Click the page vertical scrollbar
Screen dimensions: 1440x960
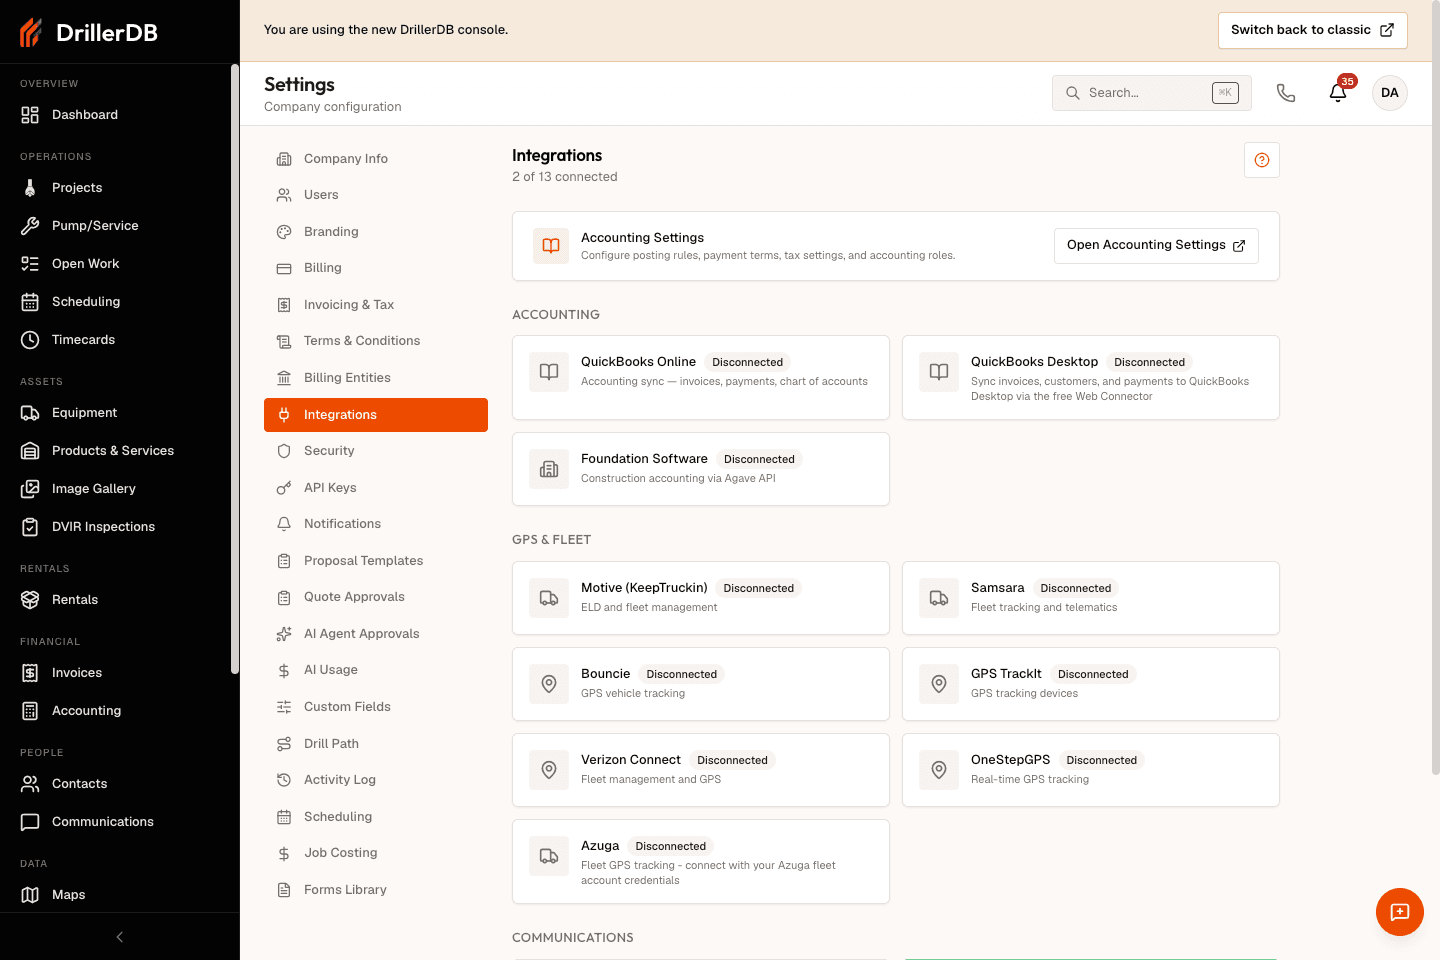pyautogui.click(x=1435, y=390)
